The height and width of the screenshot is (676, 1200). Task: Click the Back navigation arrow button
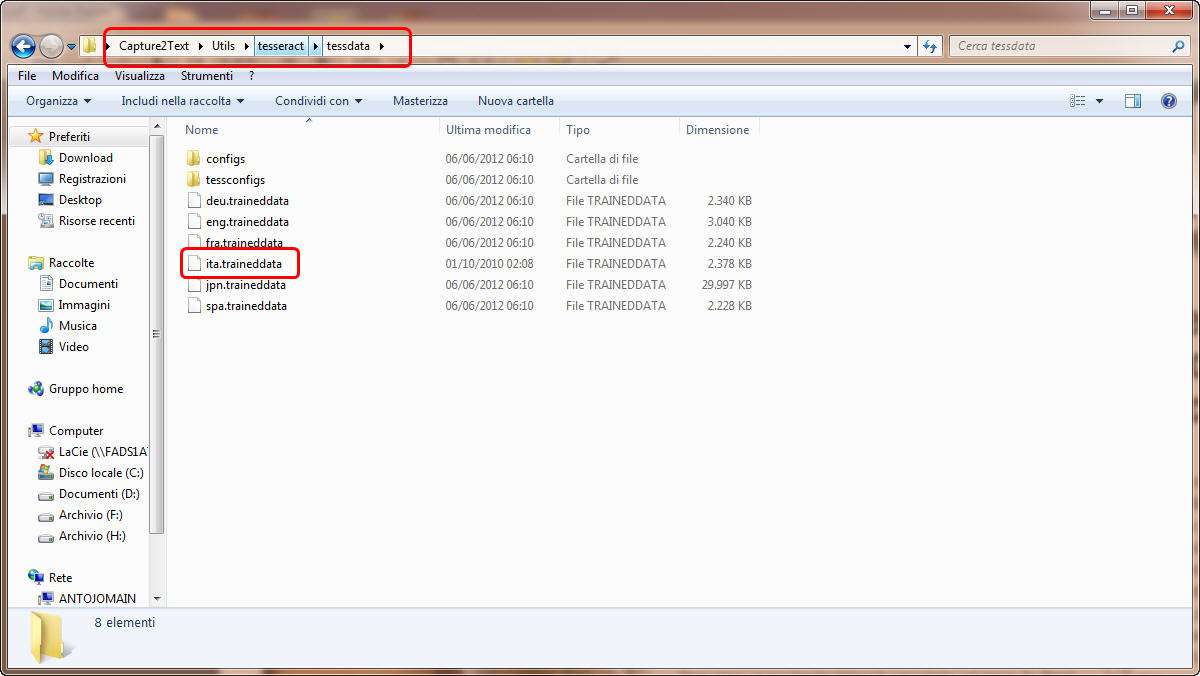(x=23, y=46)
